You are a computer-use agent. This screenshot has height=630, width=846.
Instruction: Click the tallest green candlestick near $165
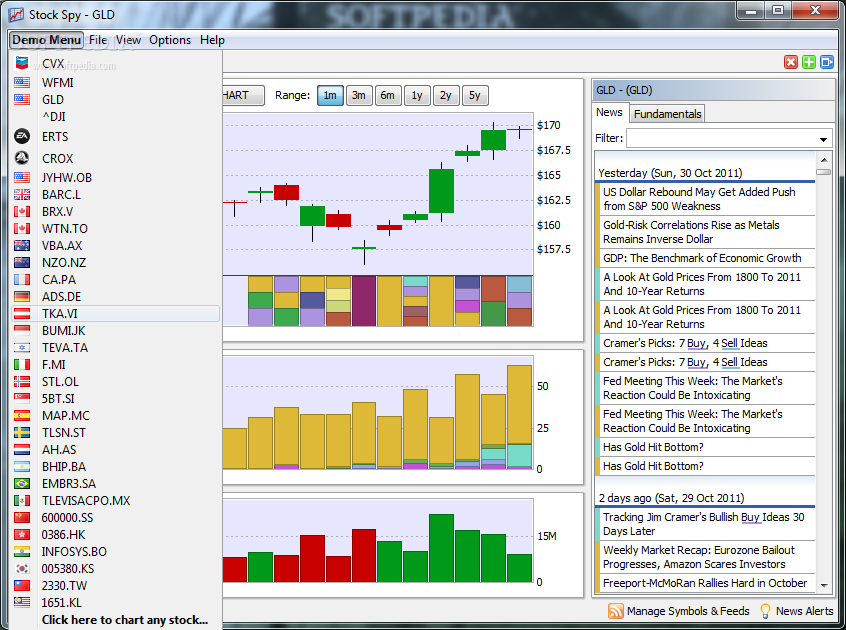pyautogui.click(x=441, y=190)
